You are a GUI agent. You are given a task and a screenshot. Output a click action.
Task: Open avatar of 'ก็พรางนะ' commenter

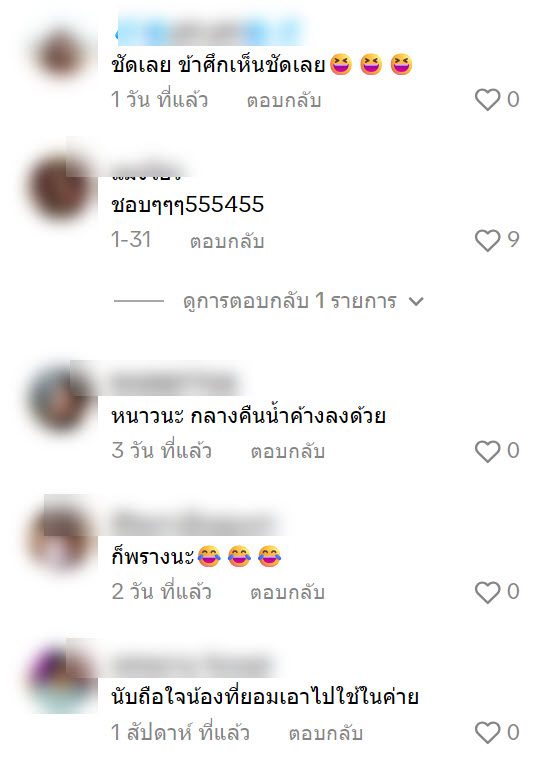click(61, 540)
